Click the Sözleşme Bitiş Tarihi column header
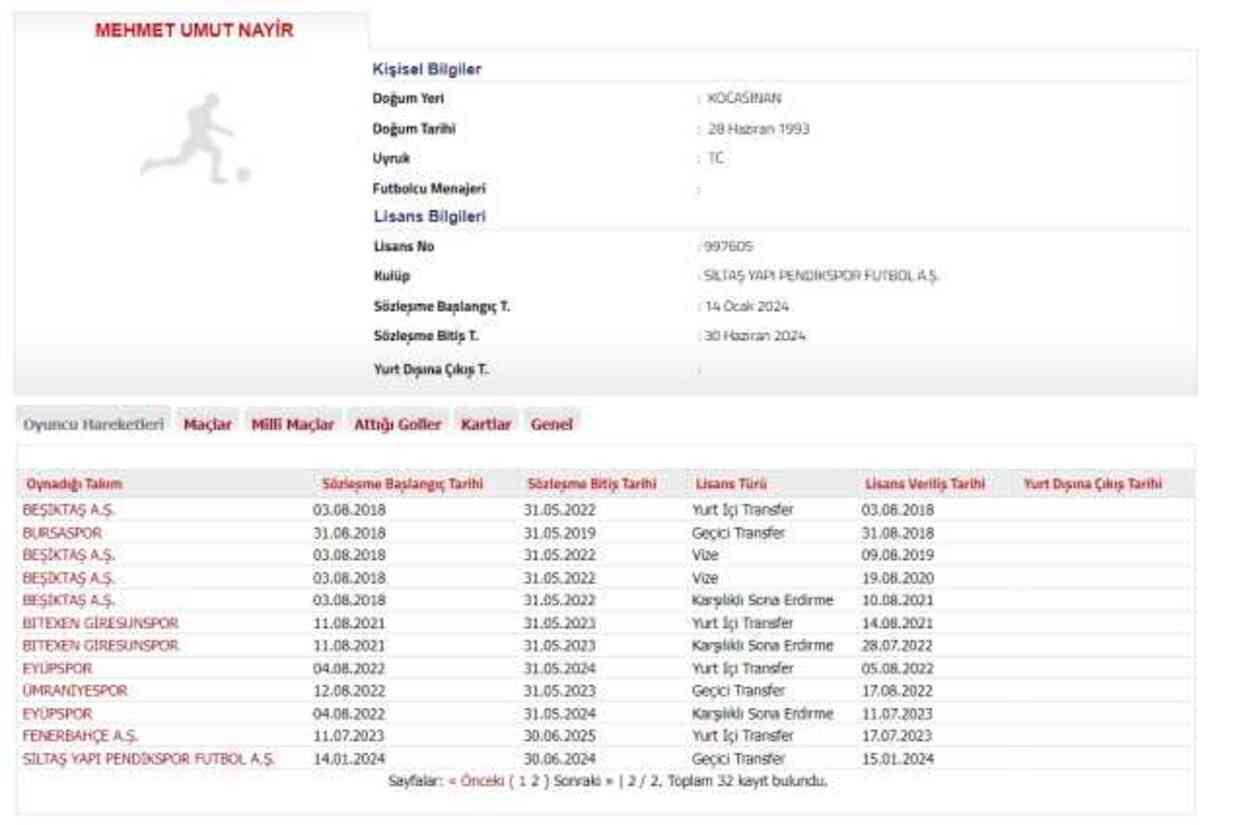1245x825 pixels. [x=592, y=484]
